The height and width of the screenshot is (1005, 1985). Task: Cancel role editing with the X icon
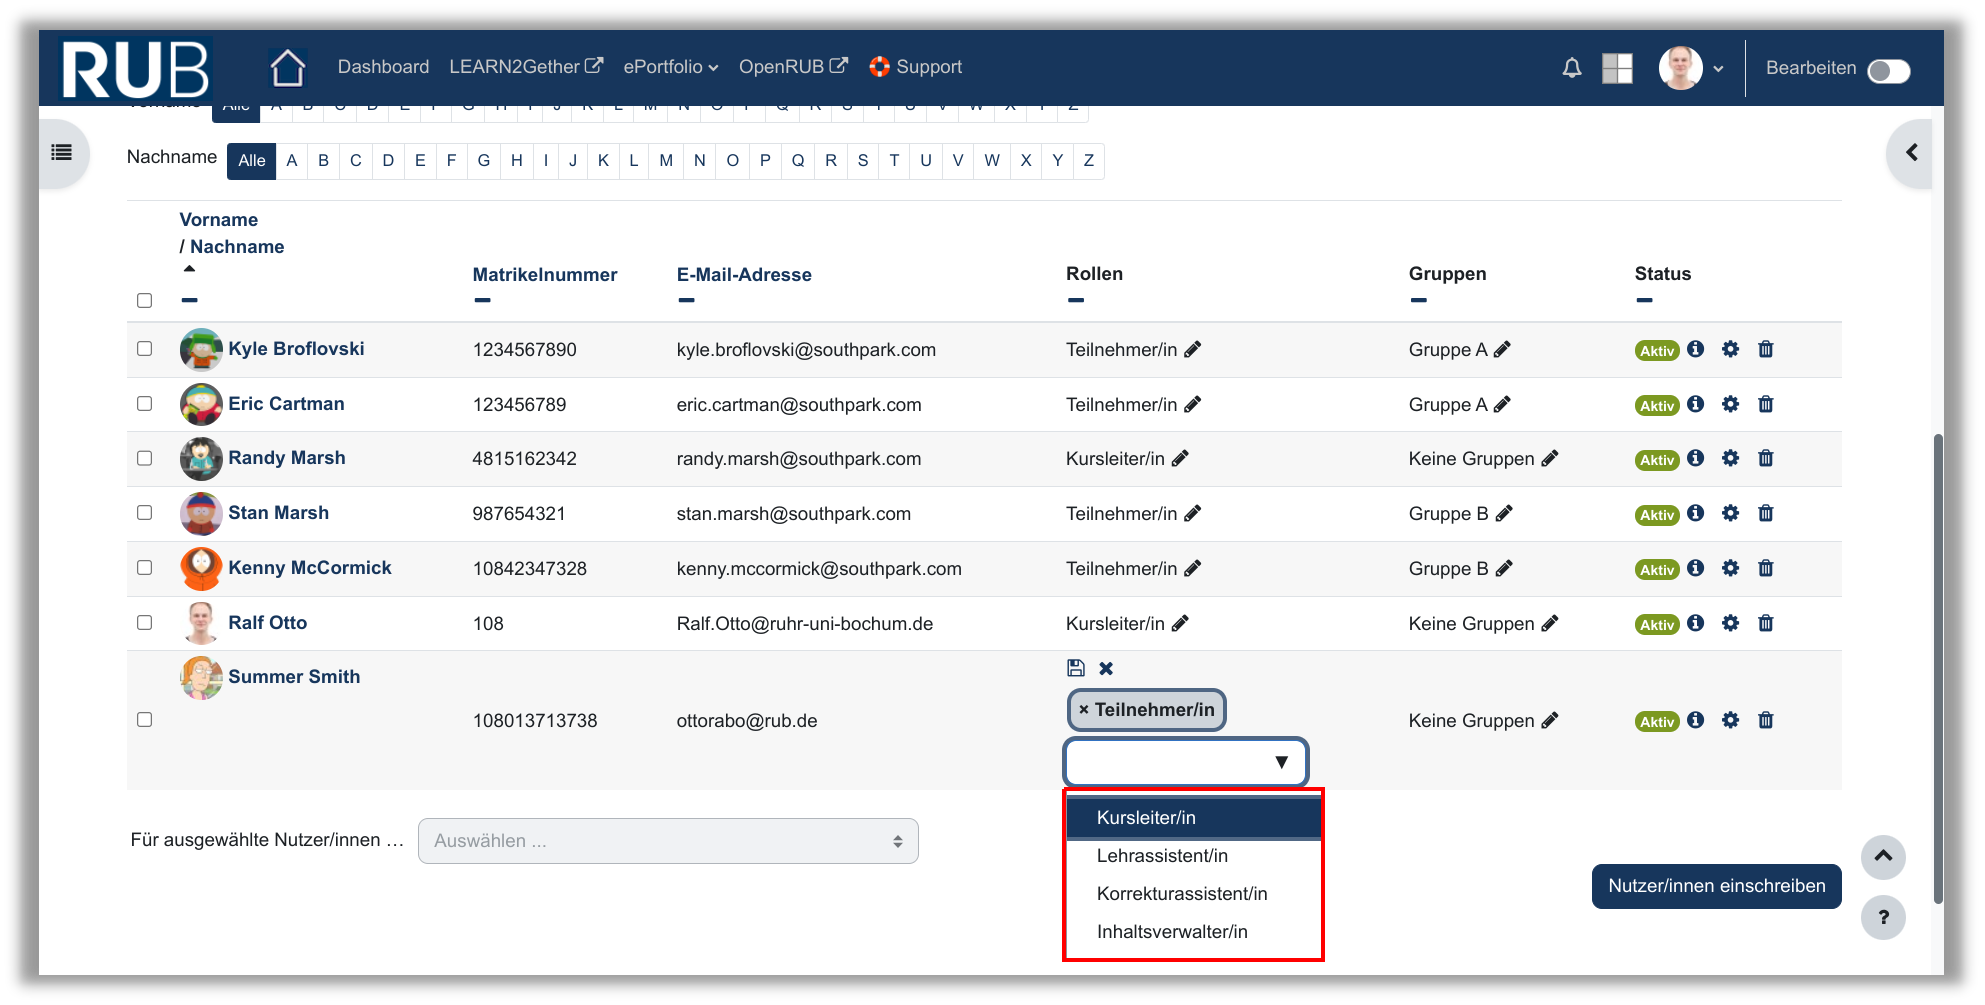pyautogui.click(x=1106, y=668)
